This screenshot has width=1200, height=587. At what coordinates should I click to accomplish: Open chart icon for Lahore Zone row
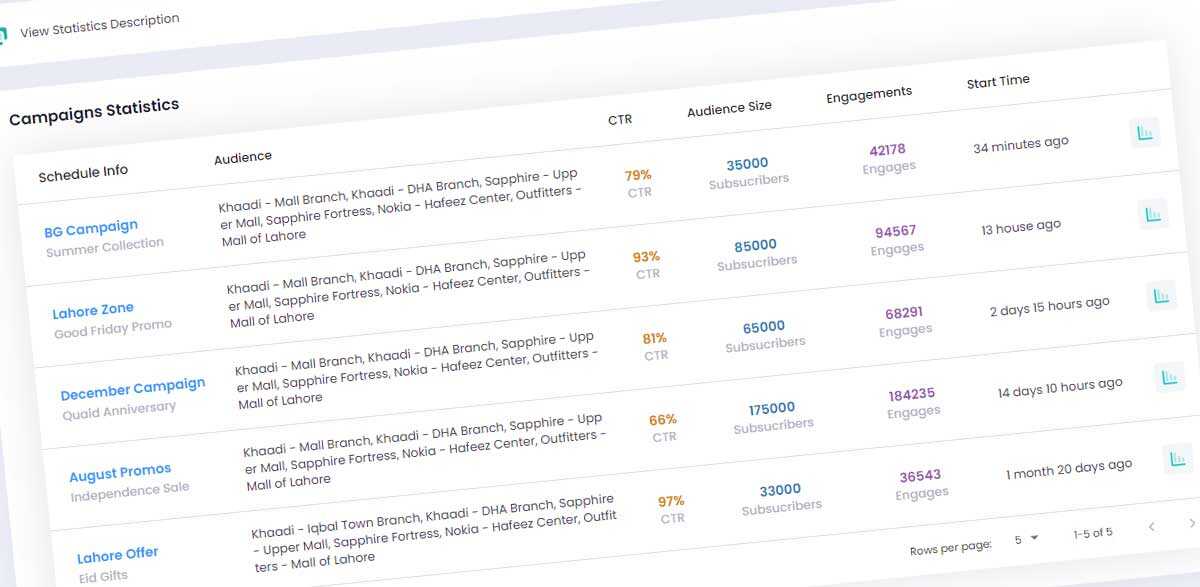[x=1153, y=214]
